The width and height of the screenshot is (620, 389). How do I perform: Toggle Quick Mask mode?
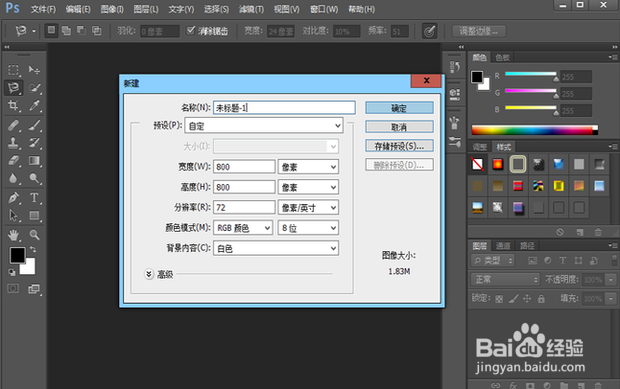point(13,288)
